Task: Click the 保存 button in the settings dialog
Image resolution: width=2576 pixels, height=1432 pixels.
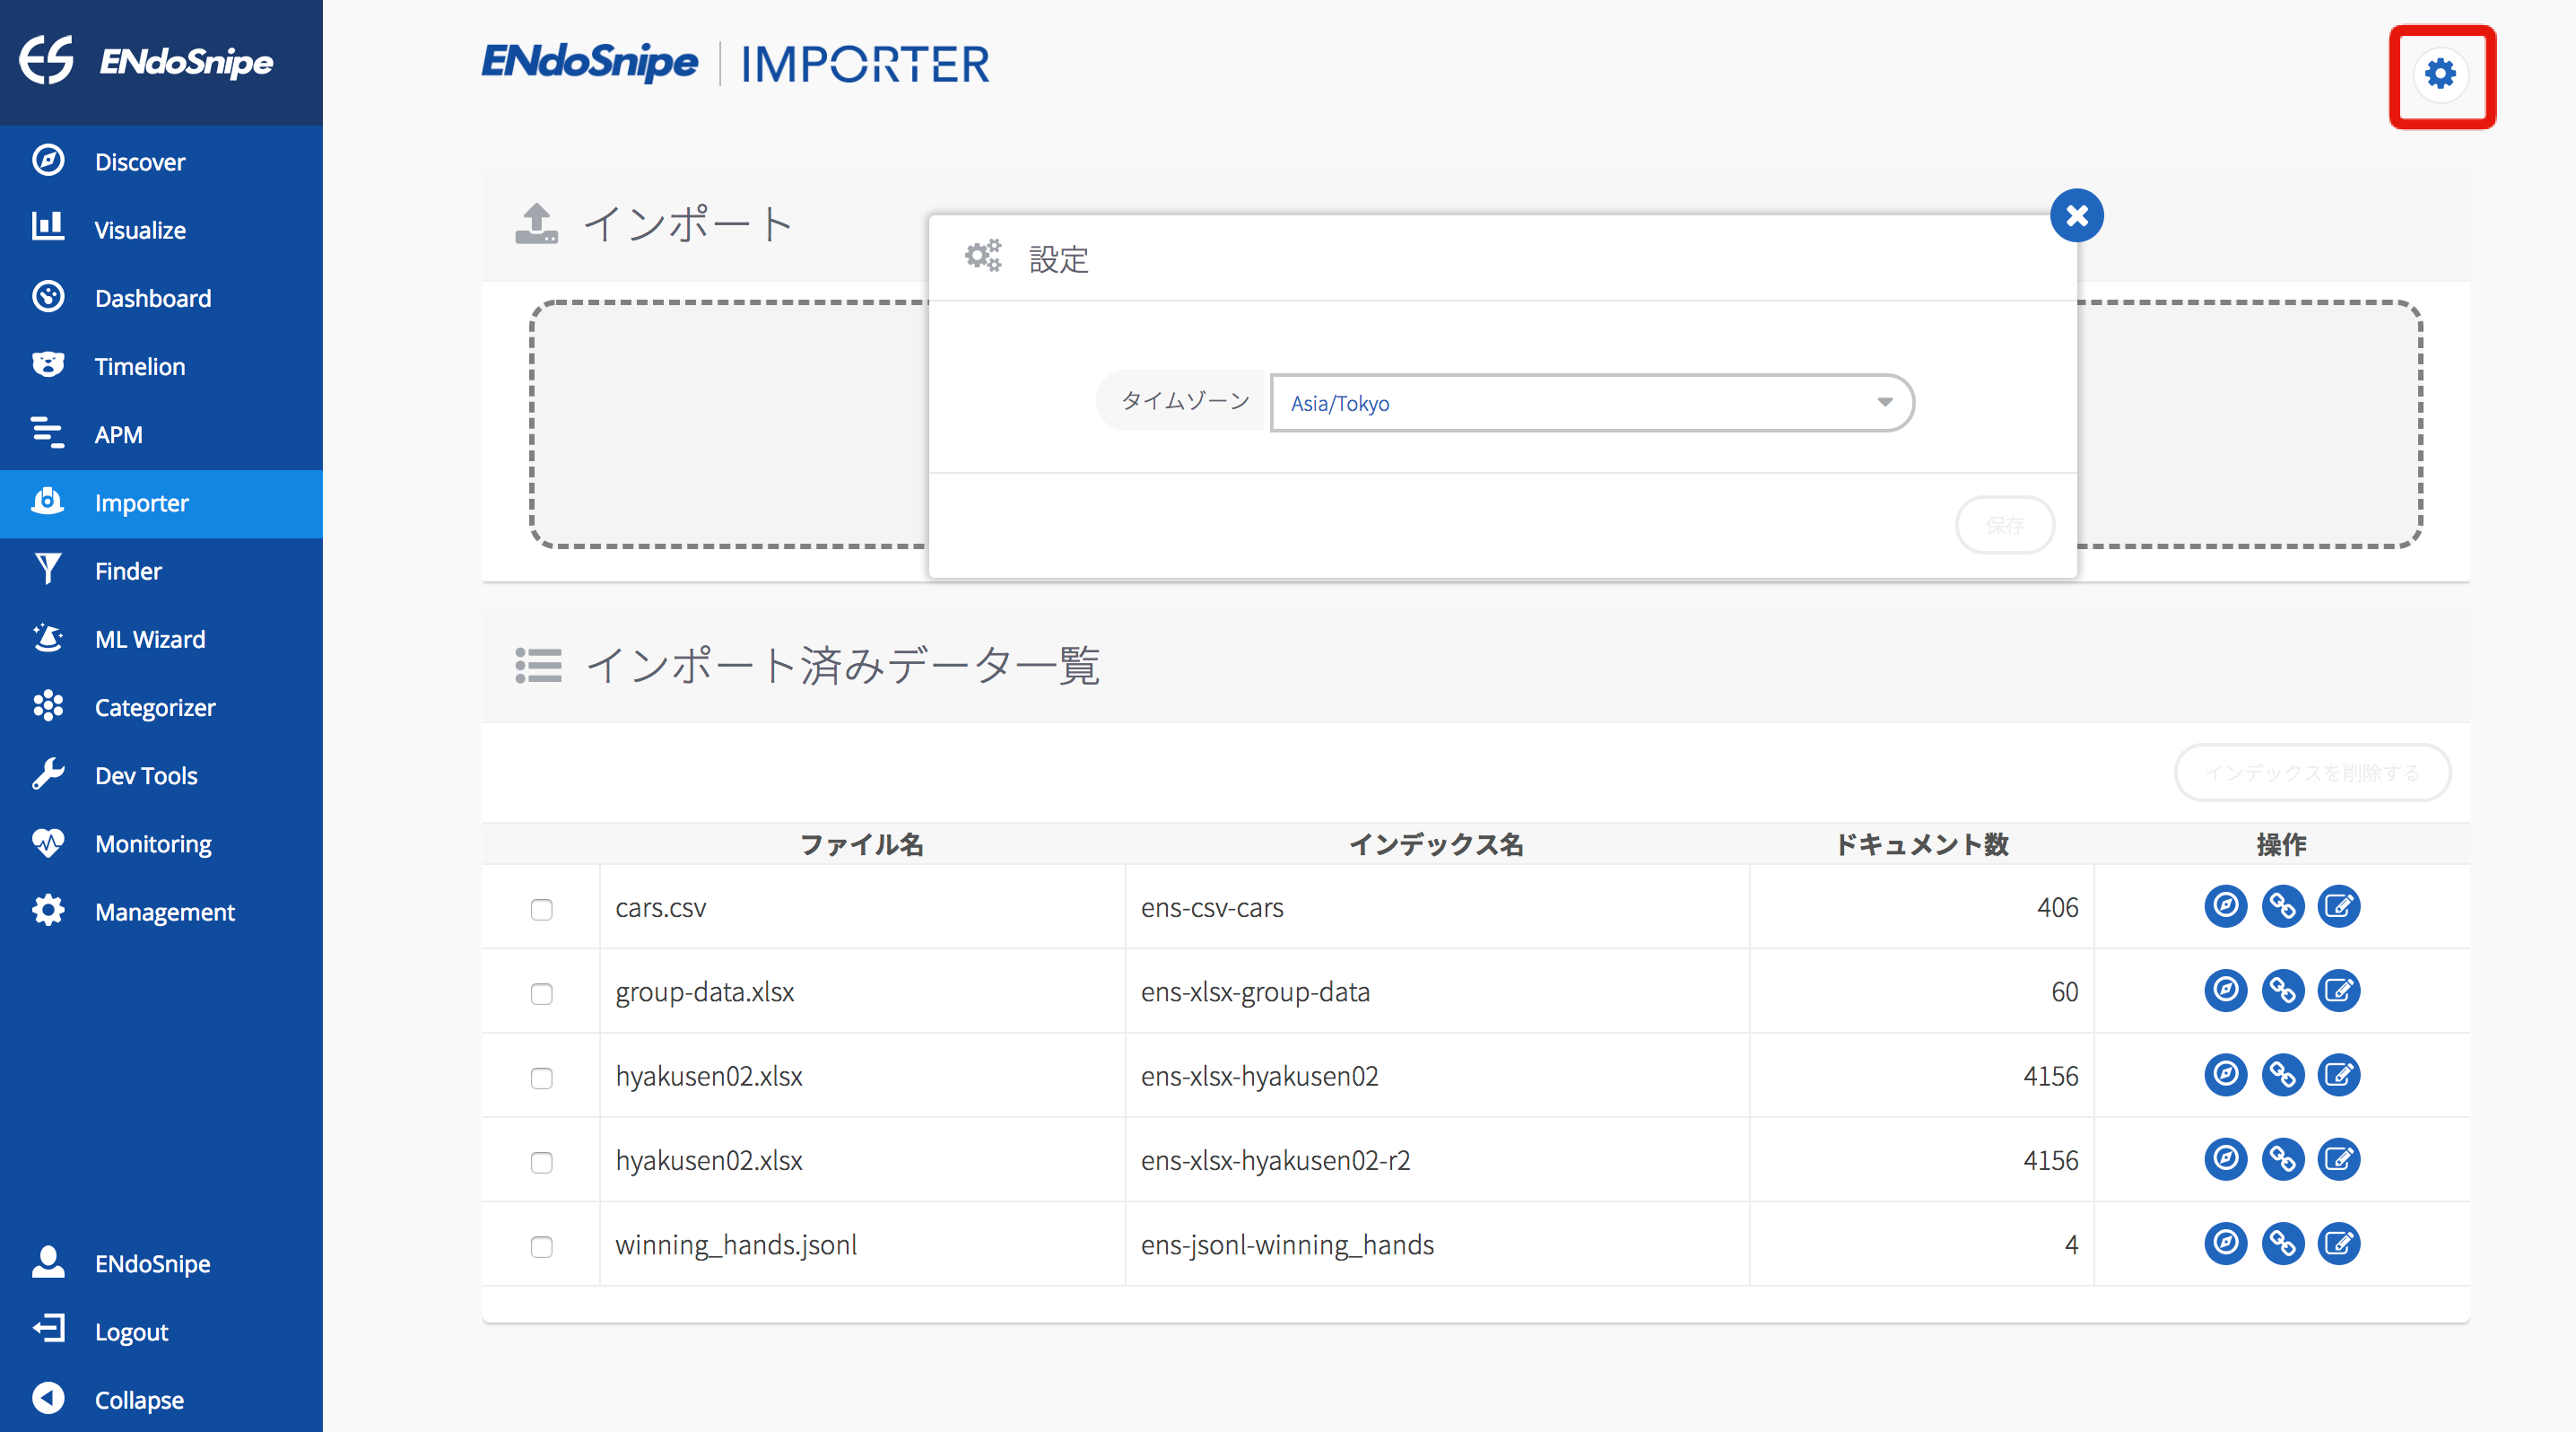Action: 2004,525
